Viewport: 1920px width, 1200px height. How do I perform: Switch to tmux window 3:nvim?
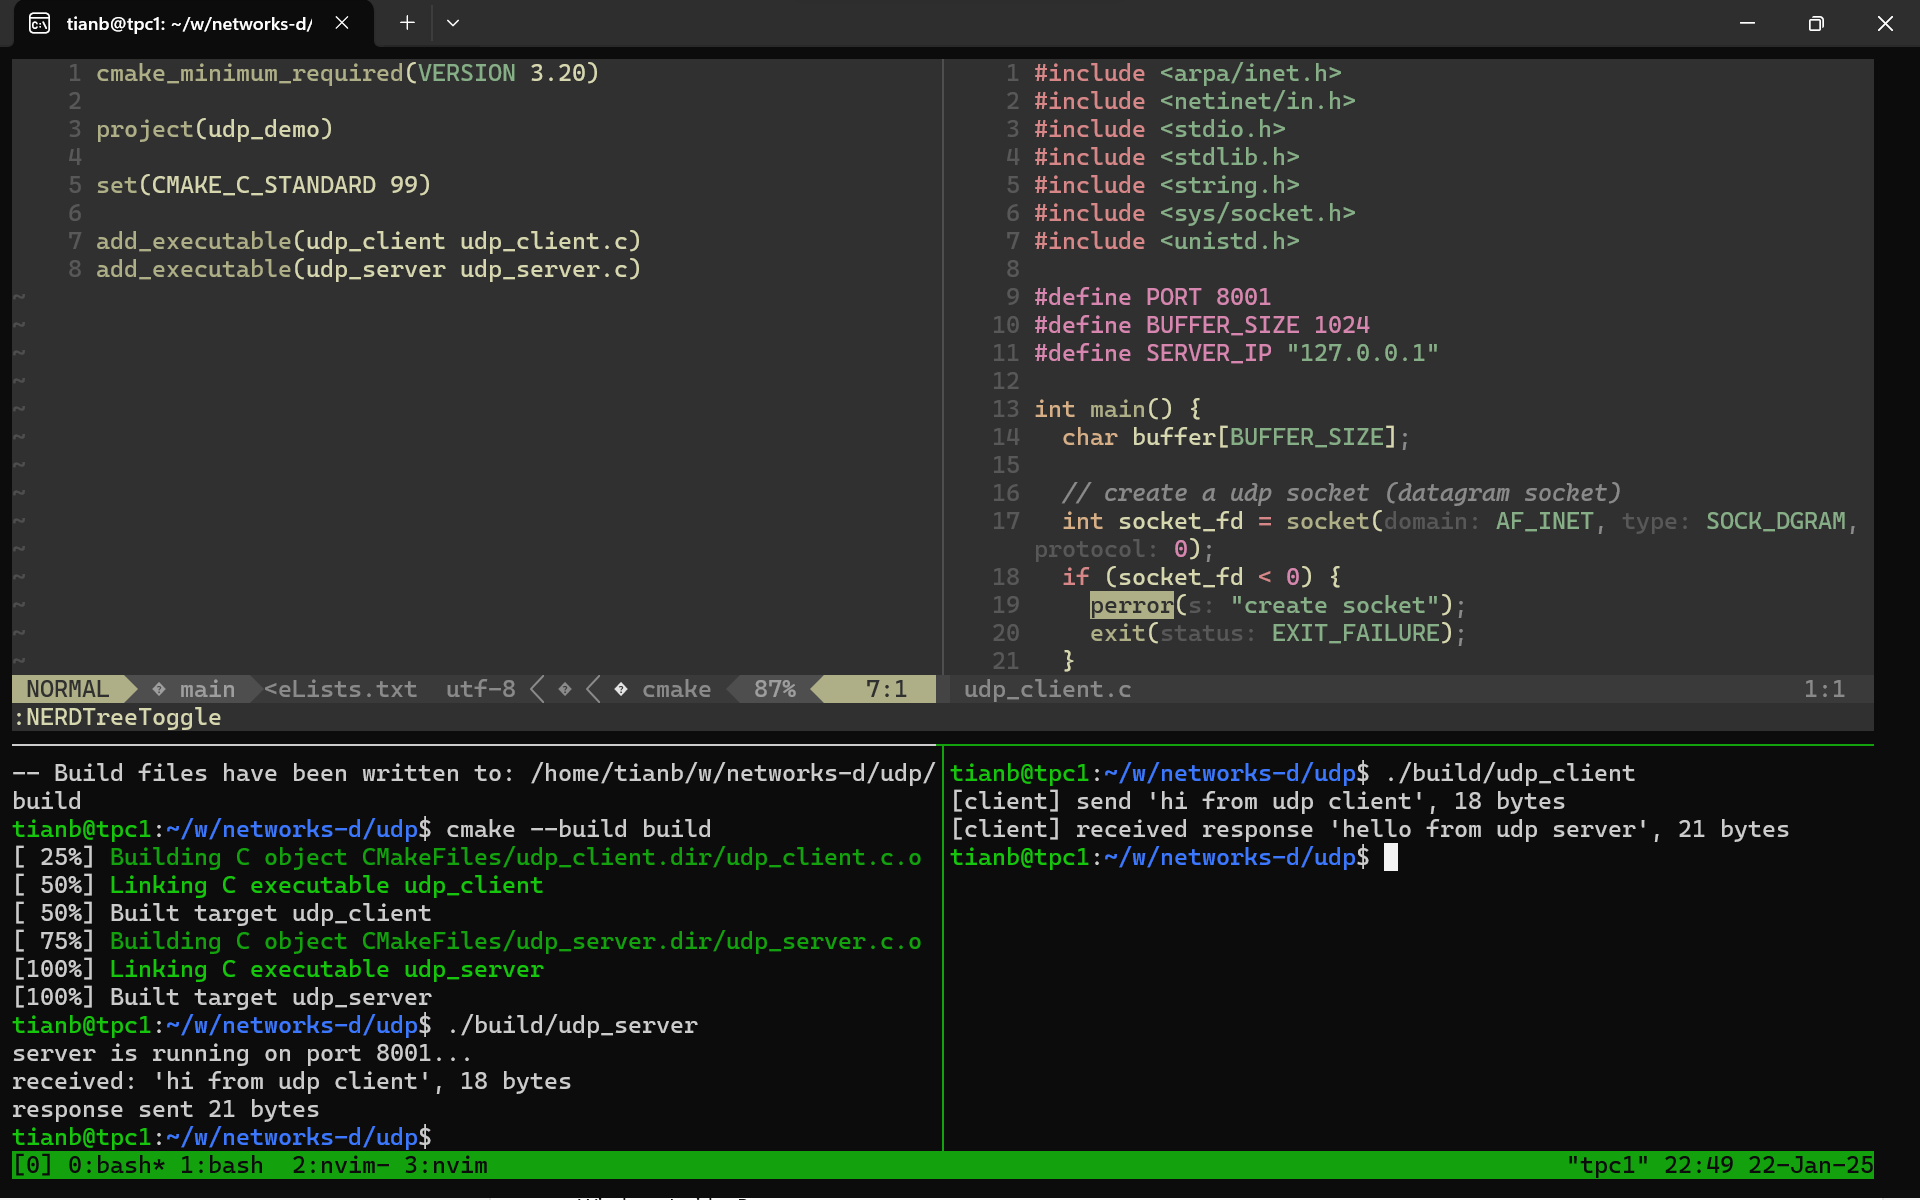pyautogui.click(x=445, y=1165)
